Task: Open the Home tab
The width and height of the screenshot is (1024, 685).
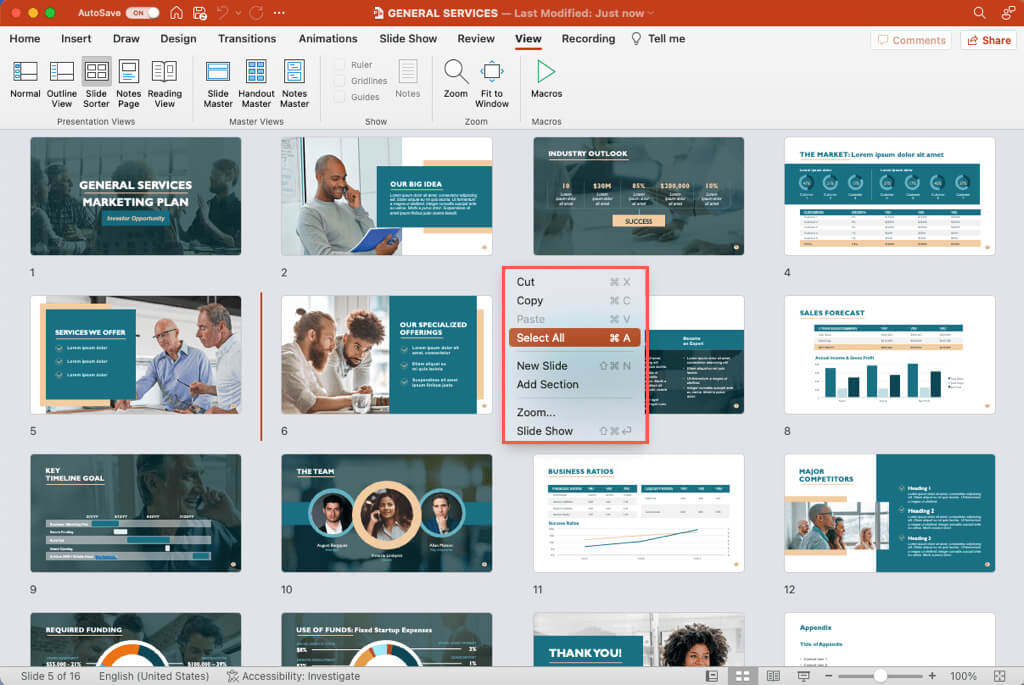Action: [25, 39]
